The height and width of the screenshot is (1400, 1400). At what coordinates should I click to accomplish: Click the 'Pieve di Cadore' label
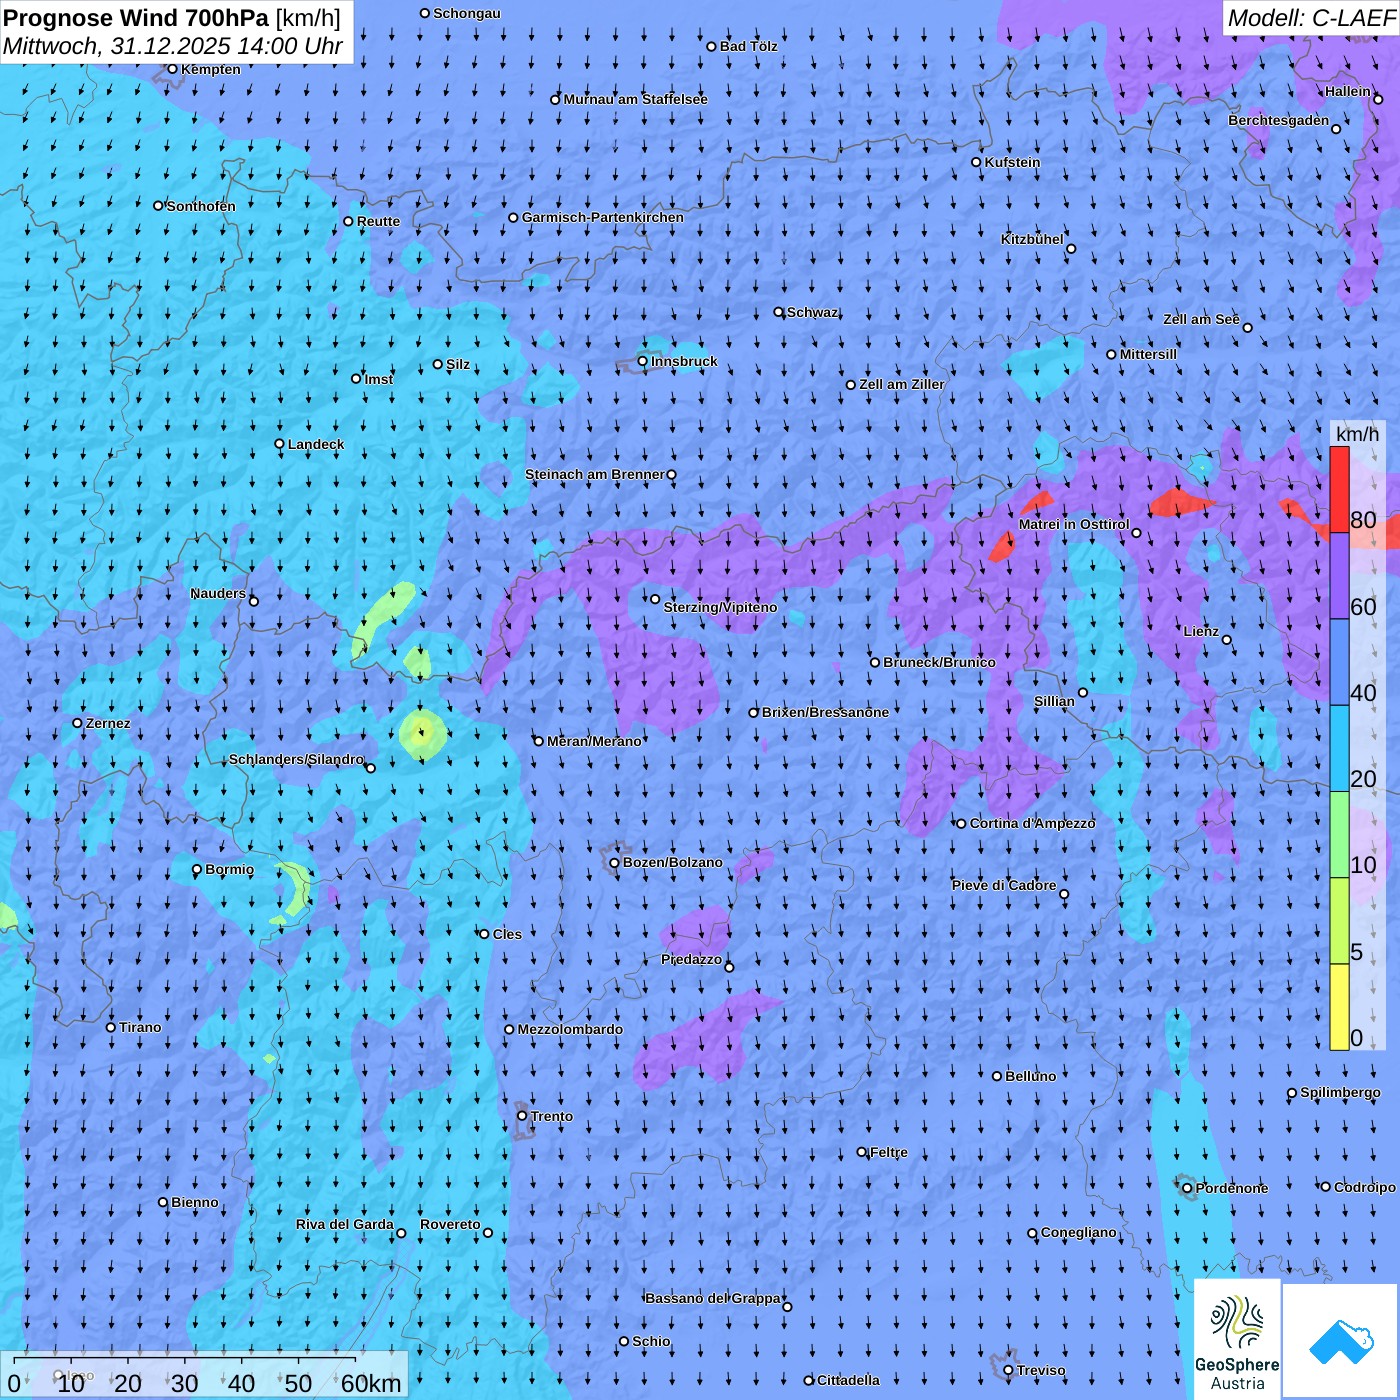click(x=1004, y=885)
